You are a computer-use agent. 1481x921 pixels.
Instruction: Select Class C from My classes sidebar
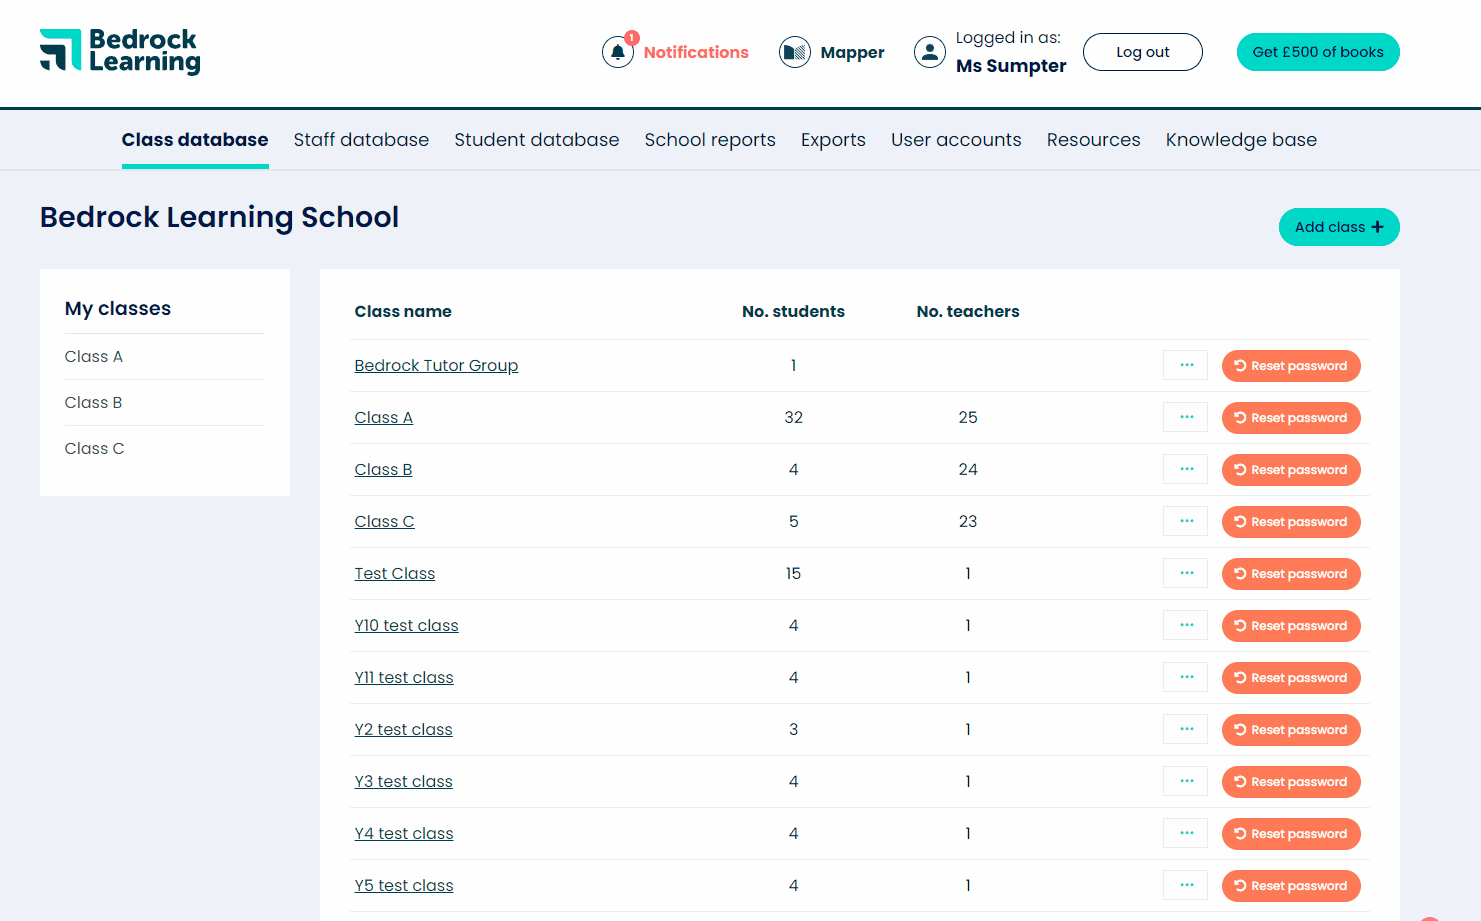pos(94,448)
